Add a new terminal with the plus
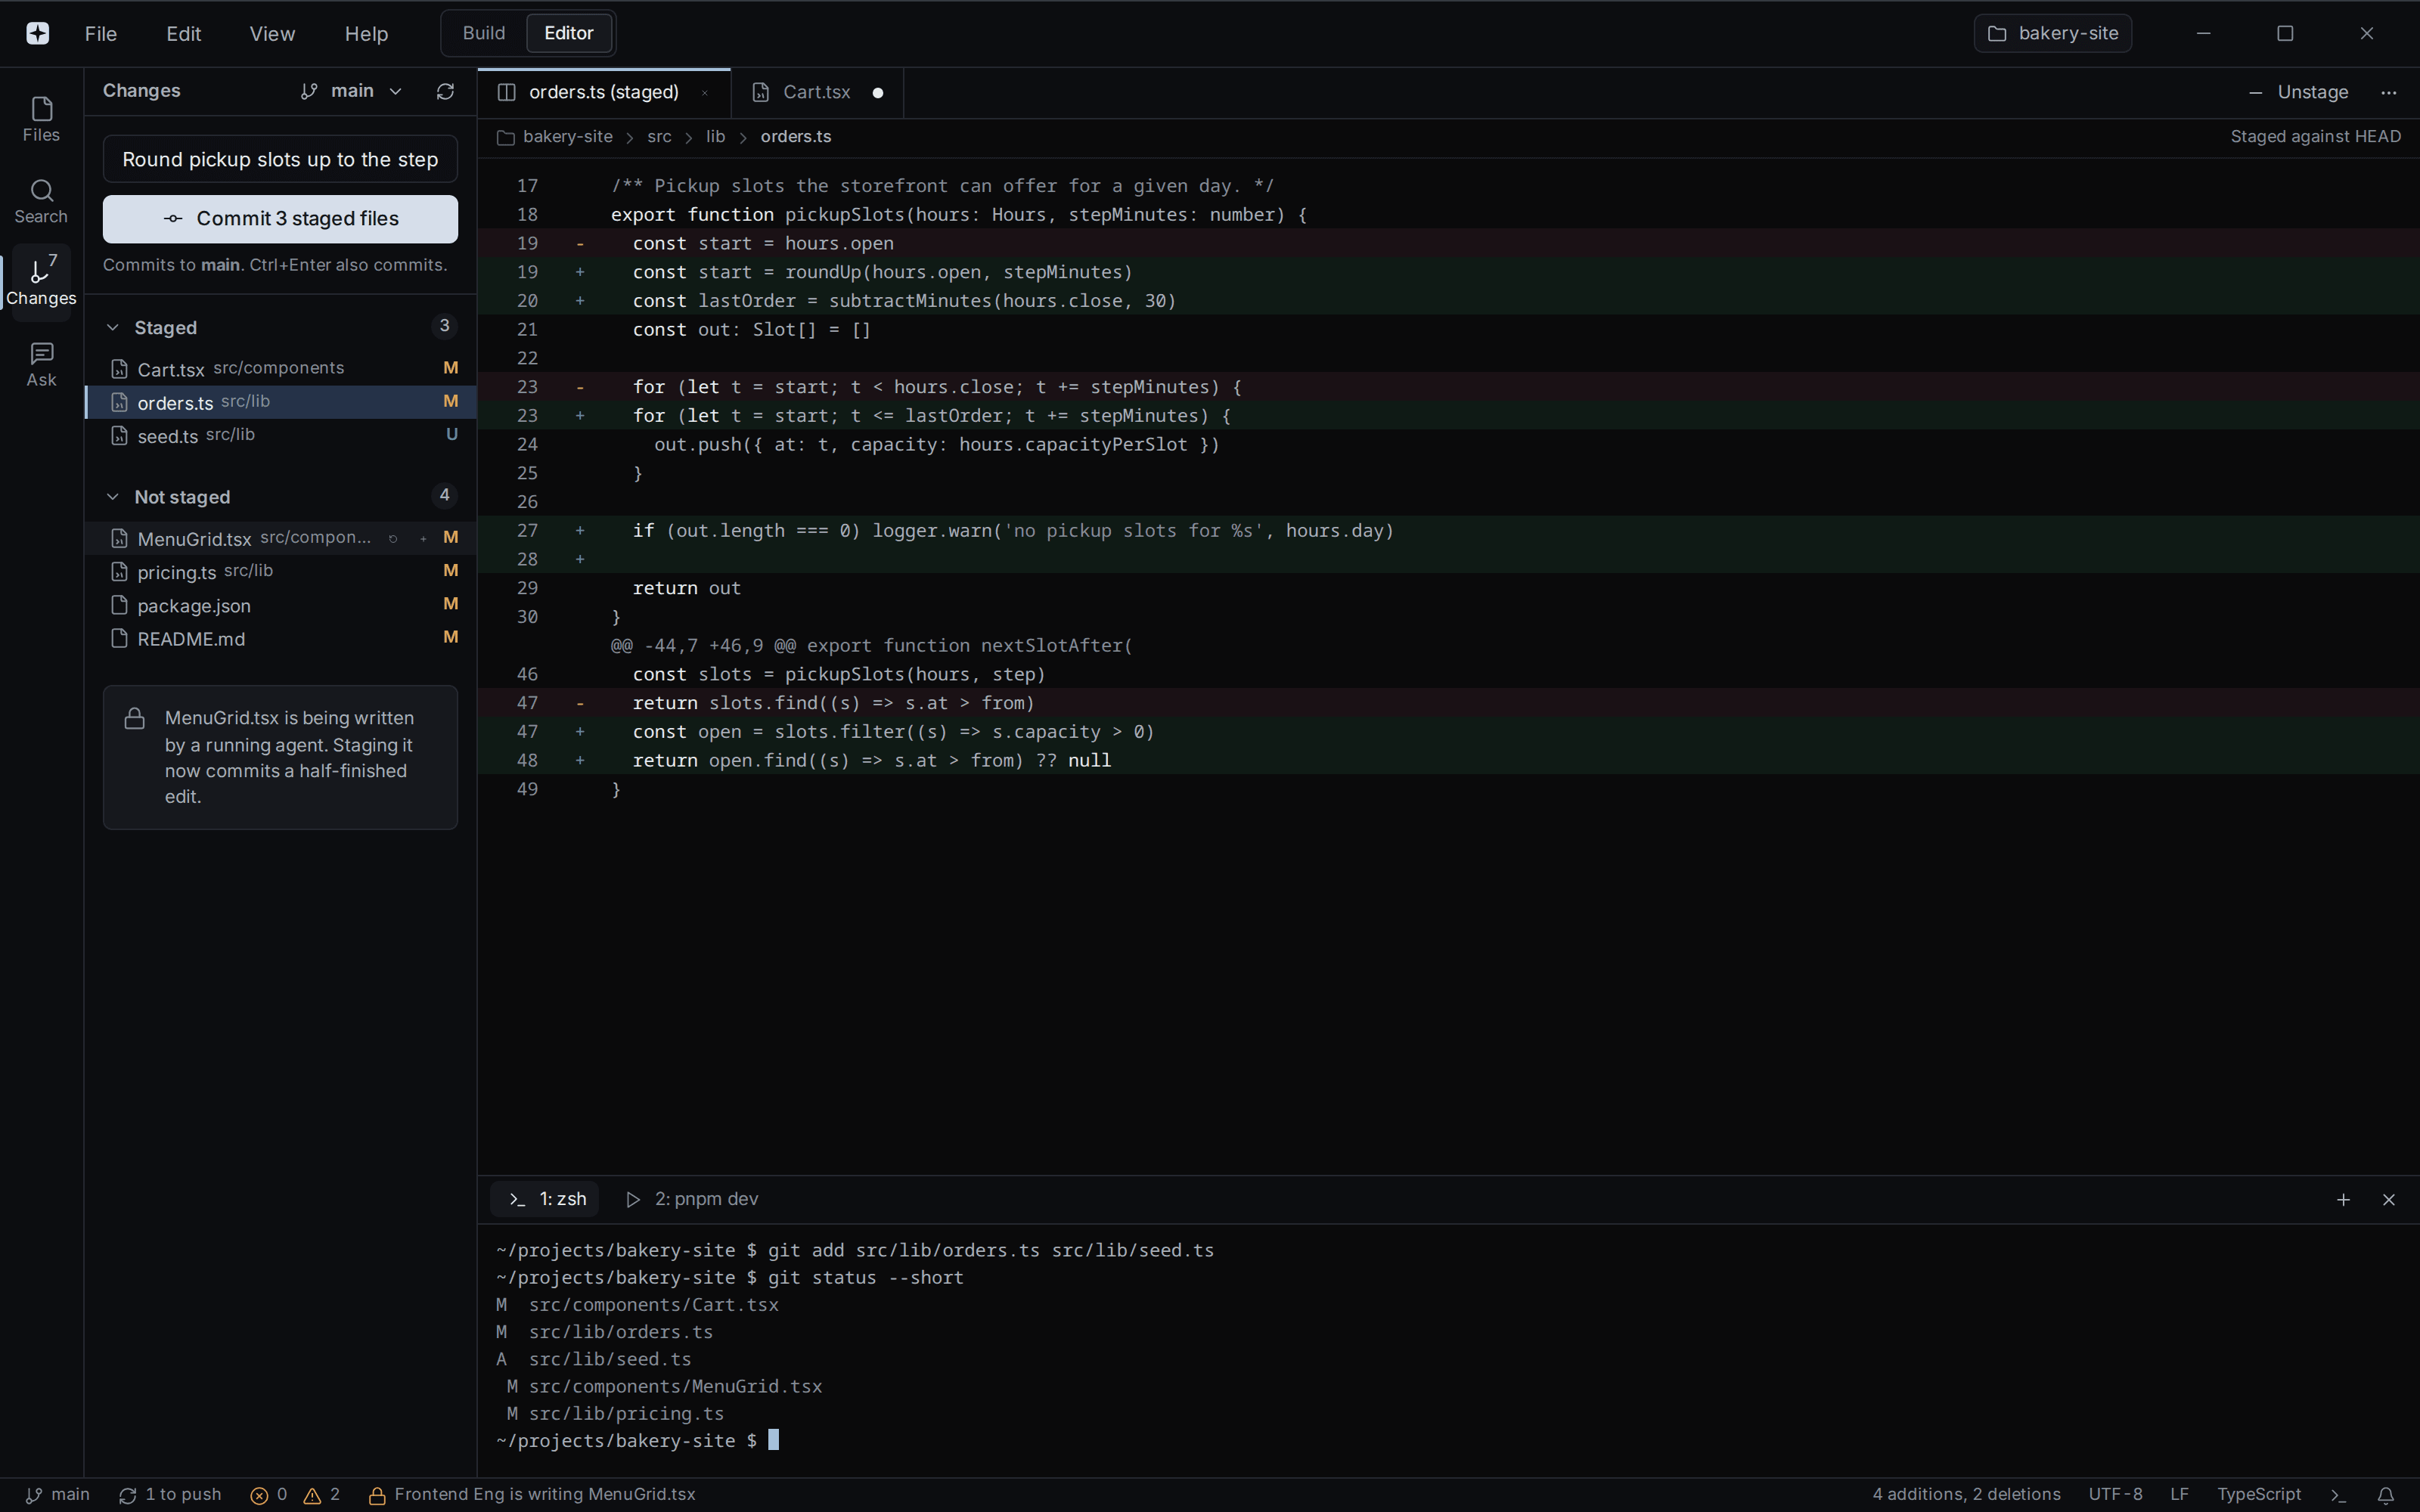The height and width of the screenshot is (1512, 2420). [2343, 1199]
